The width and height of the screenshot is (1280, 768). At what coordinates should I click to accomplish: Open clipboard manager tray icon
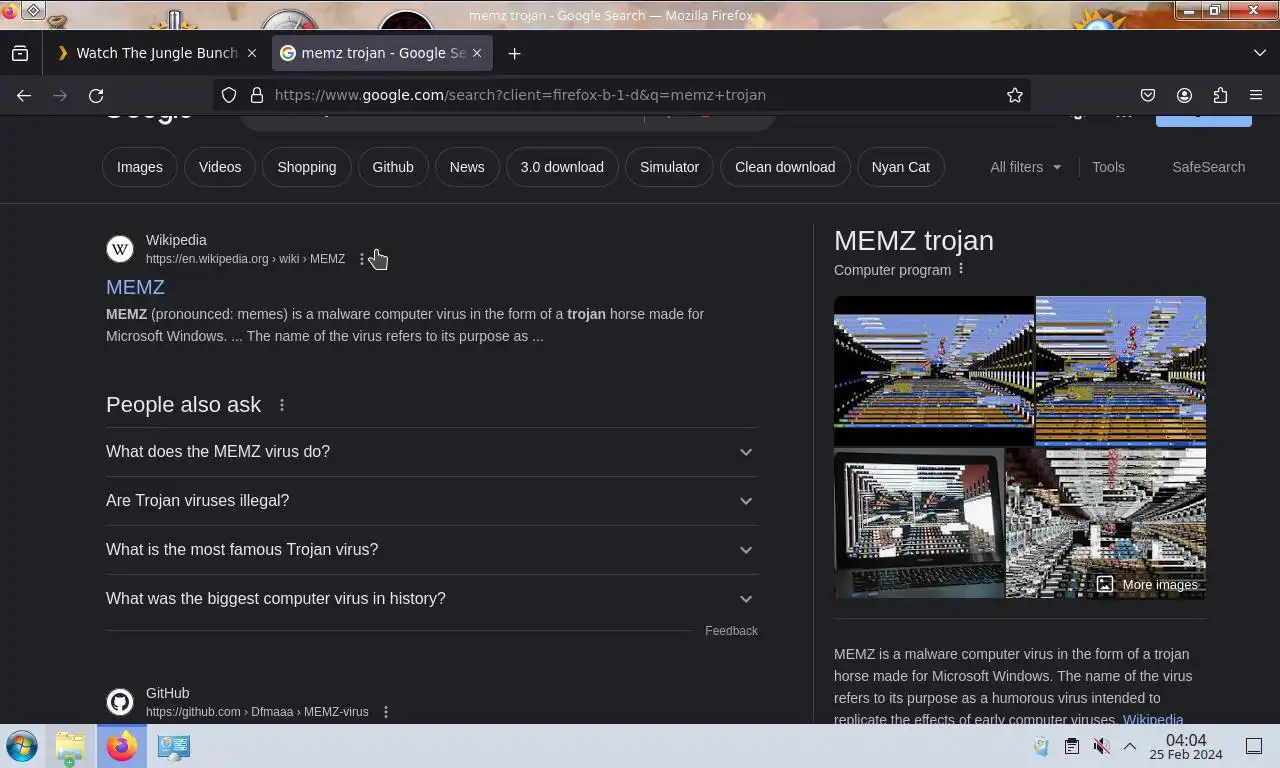(1071, 746)
